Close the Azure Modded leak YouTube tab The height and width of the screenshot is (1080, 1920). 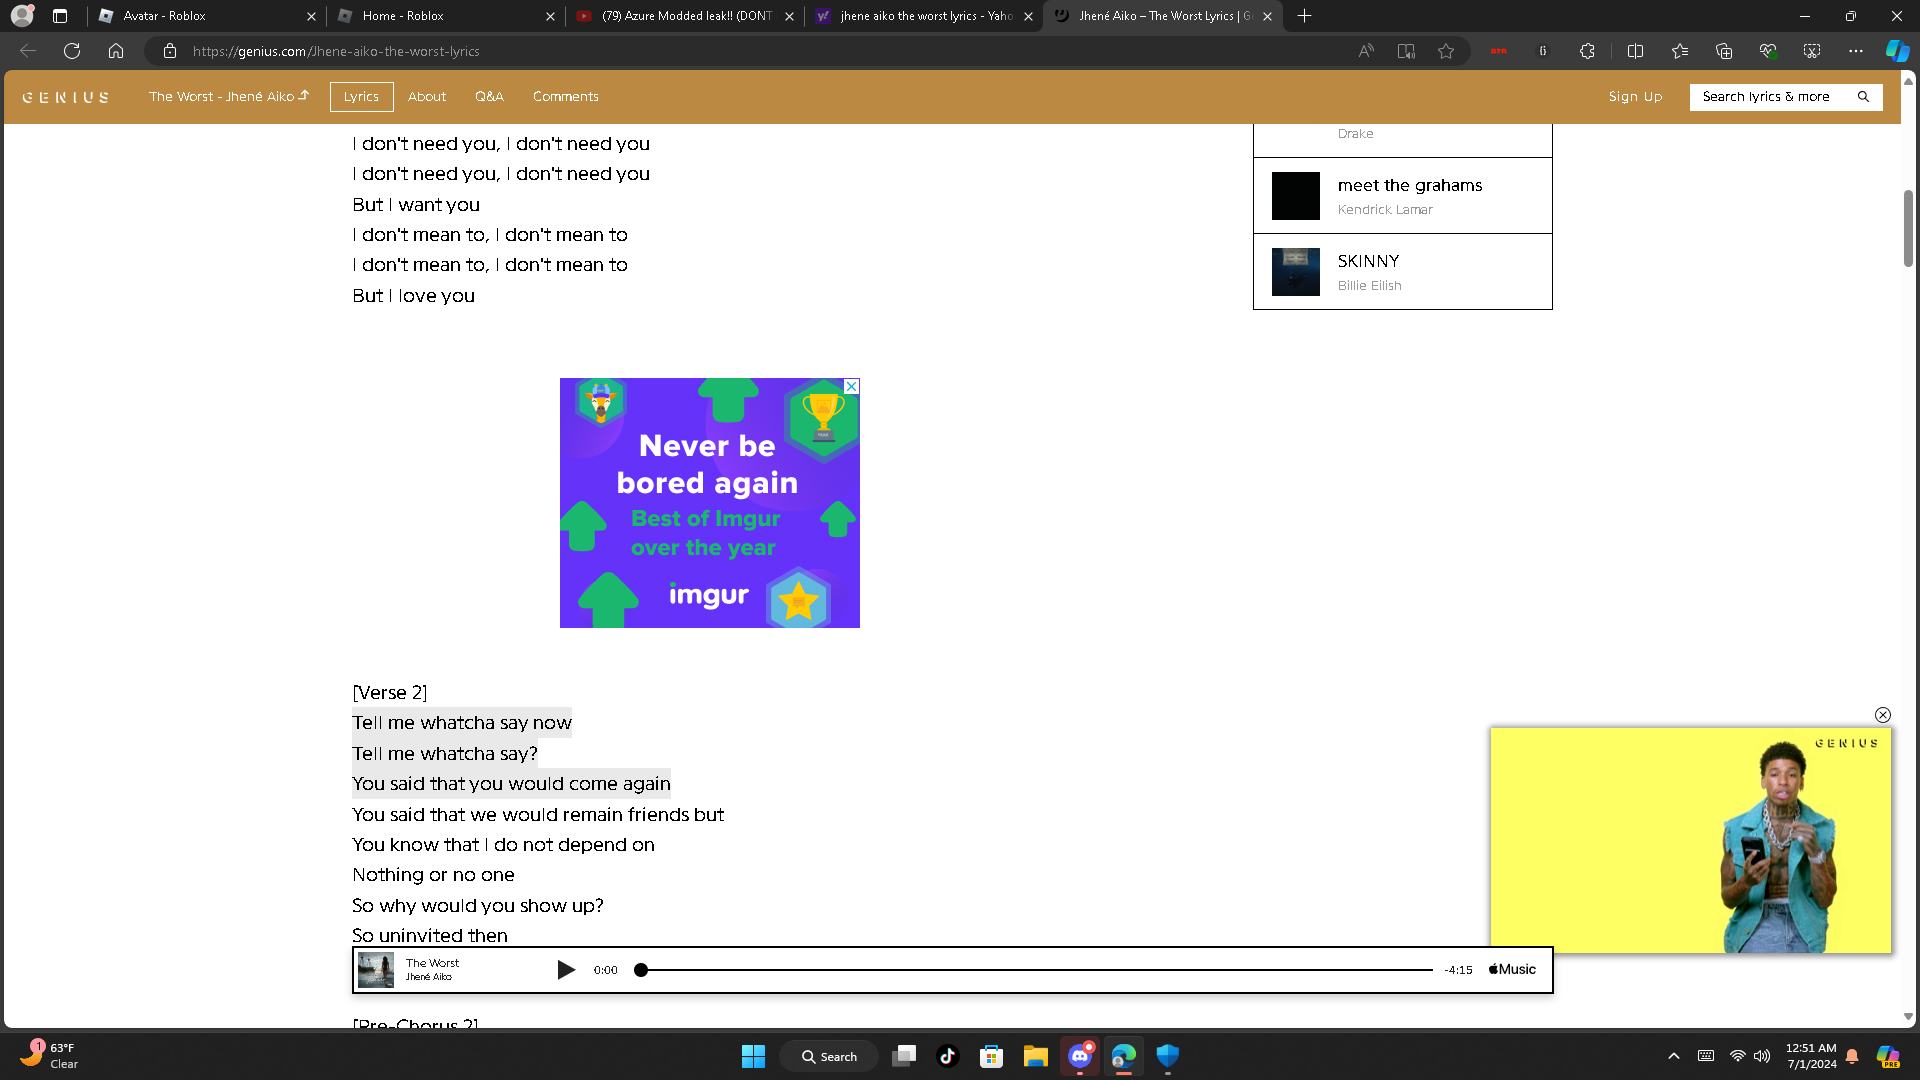click(789, 16)
